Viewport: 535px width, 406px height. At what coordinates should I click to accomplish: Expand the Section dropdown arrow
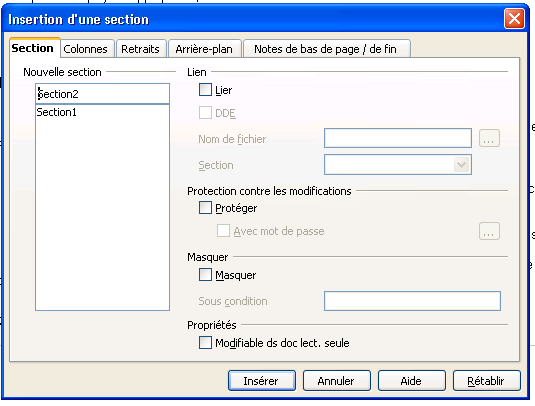coord(462,165)
